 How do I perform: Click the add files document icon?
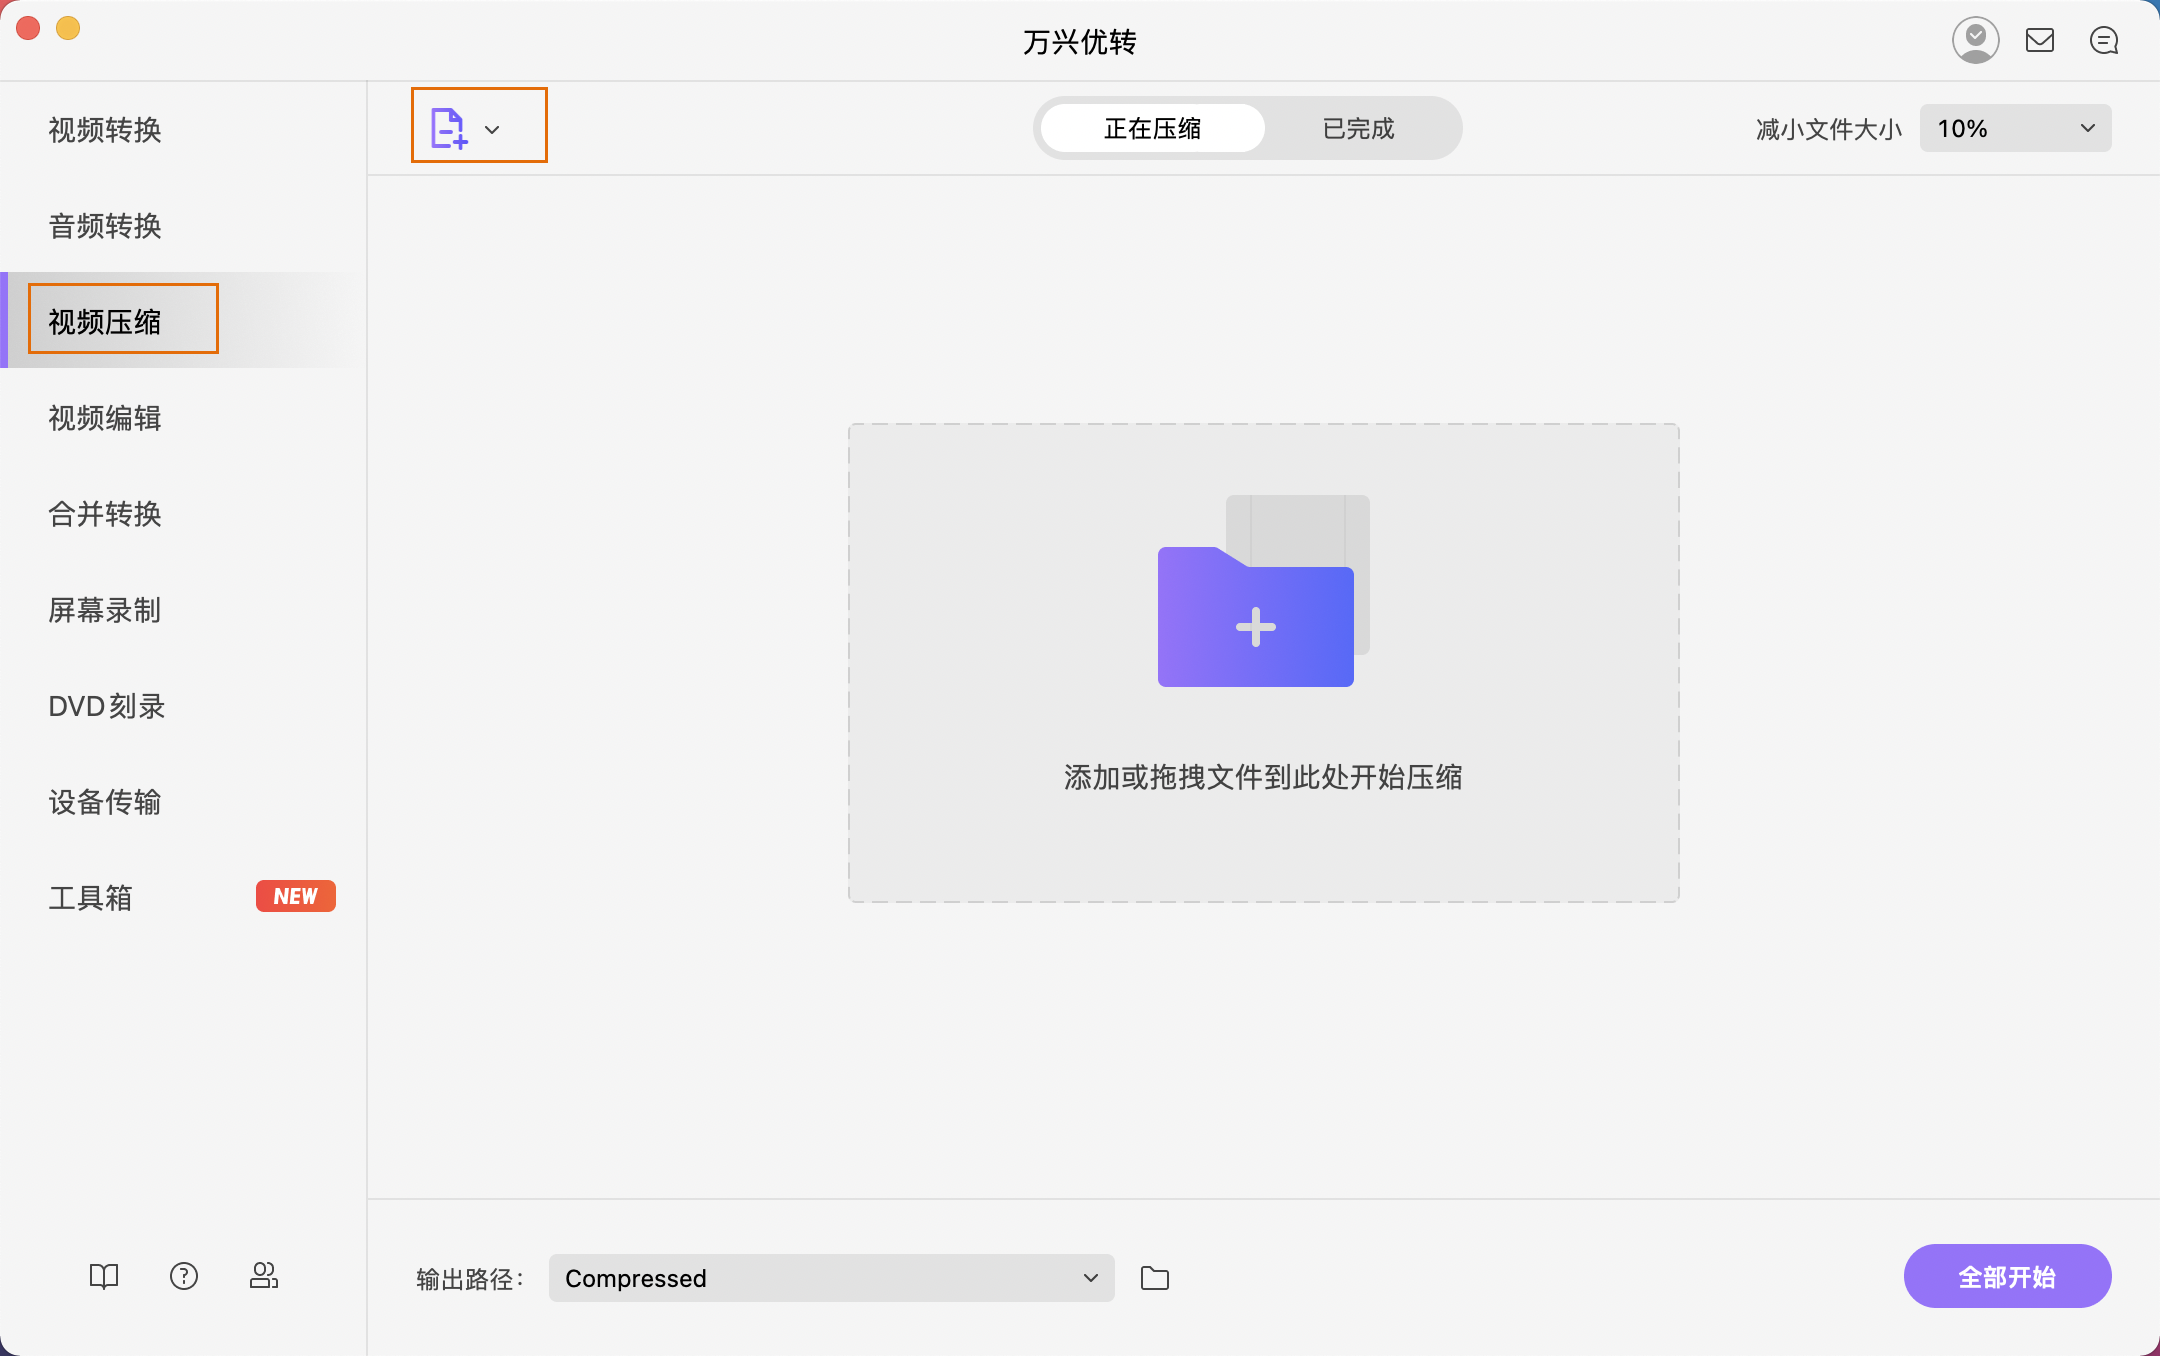447,126
